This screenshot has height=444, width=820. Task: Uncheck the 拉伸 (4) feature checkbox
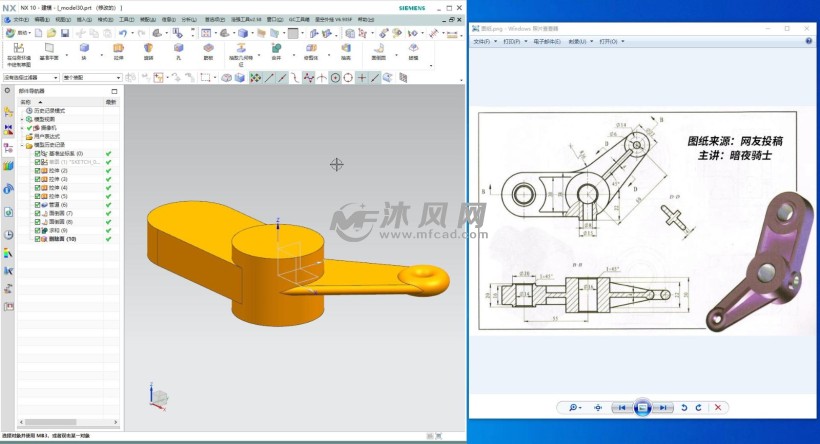(38, 188)
